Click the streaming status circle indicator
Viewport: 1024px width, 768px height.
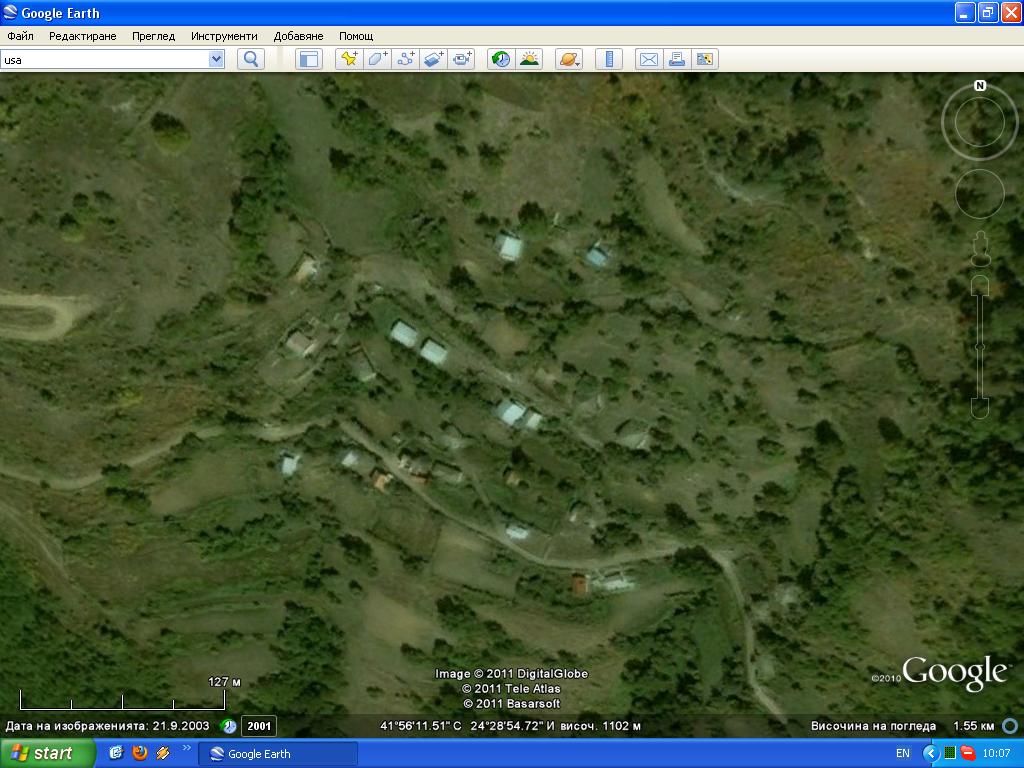pyautogui.click(x=1010, y=726)
